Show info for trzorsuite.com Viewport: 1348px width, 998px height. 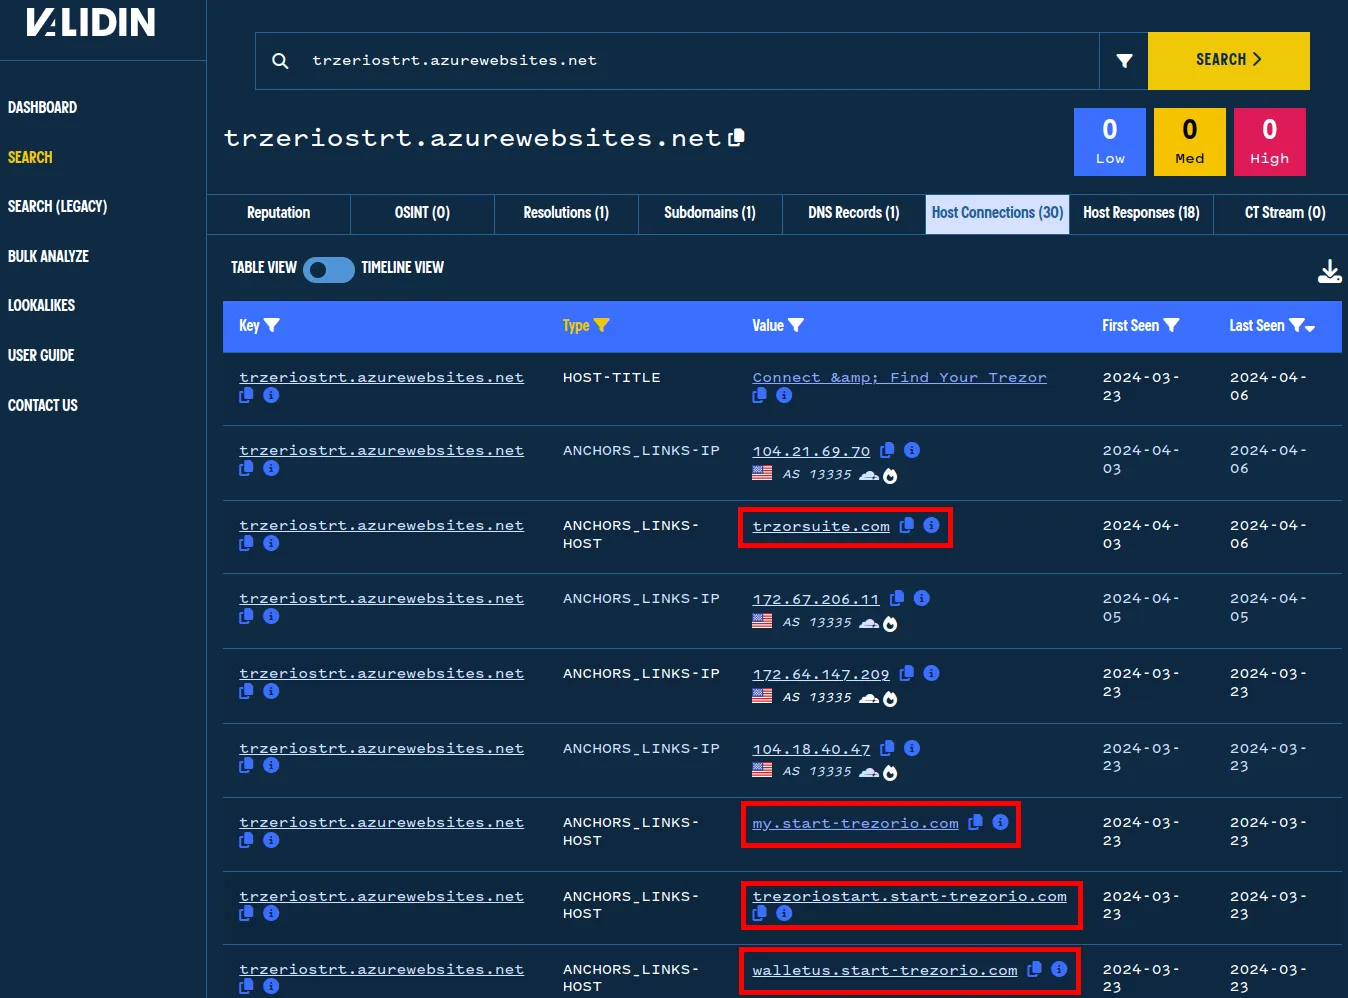tap(931, 525)
